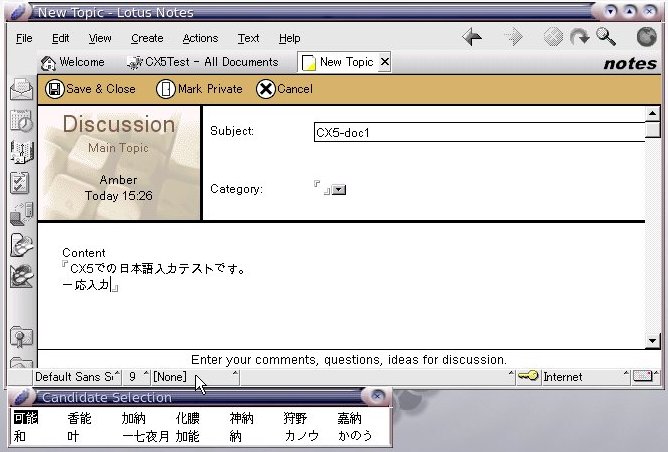Click the home icon on Welcome tab
The height and width of the screenshot is (452, 668).
point(48,63)
